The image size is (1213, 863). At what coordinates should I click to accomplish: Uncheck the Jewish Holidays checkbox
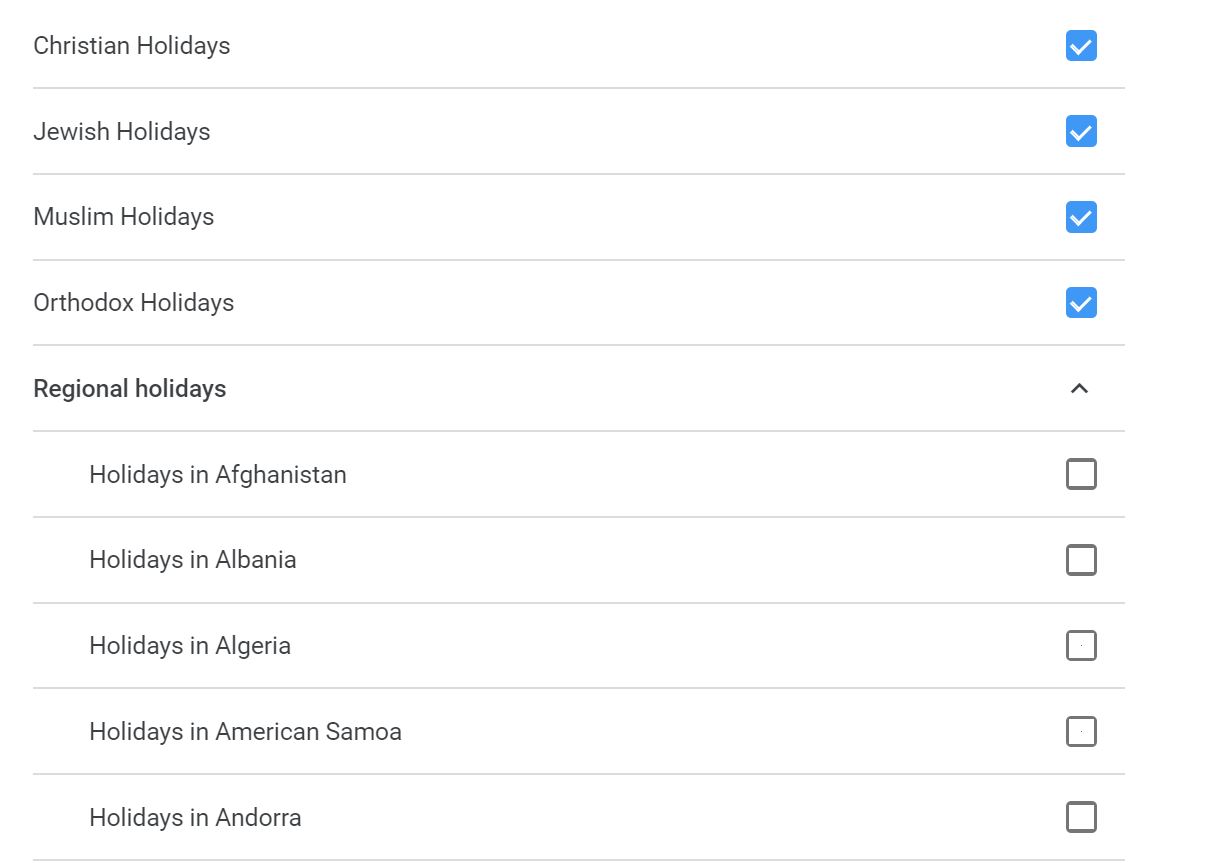(1081, 132)
